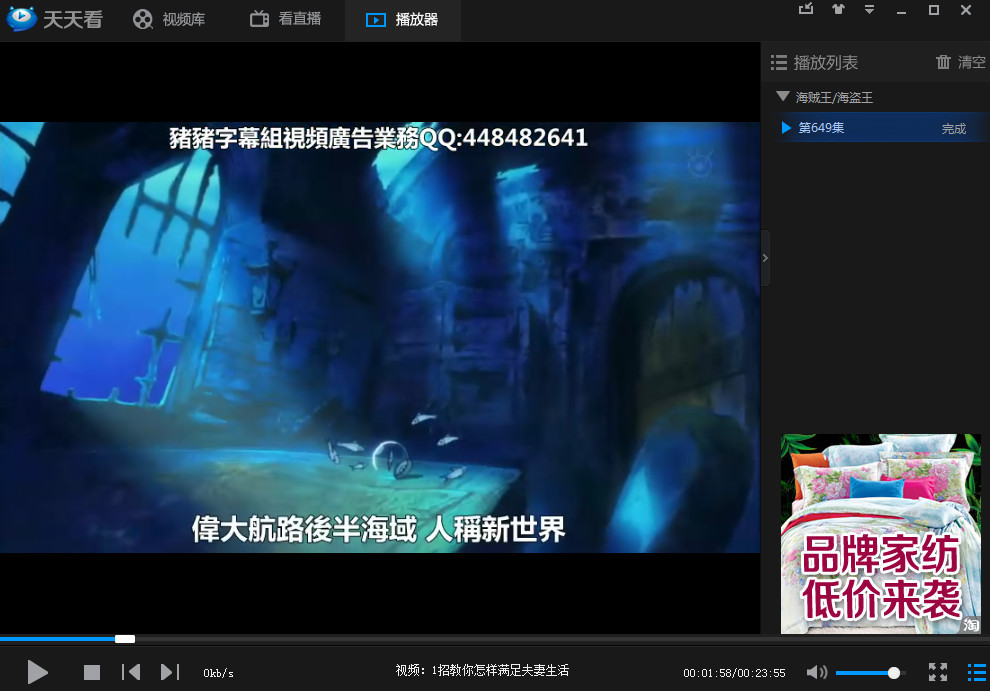
Task: Switch to the 看直播 tab
Action: 284,20
